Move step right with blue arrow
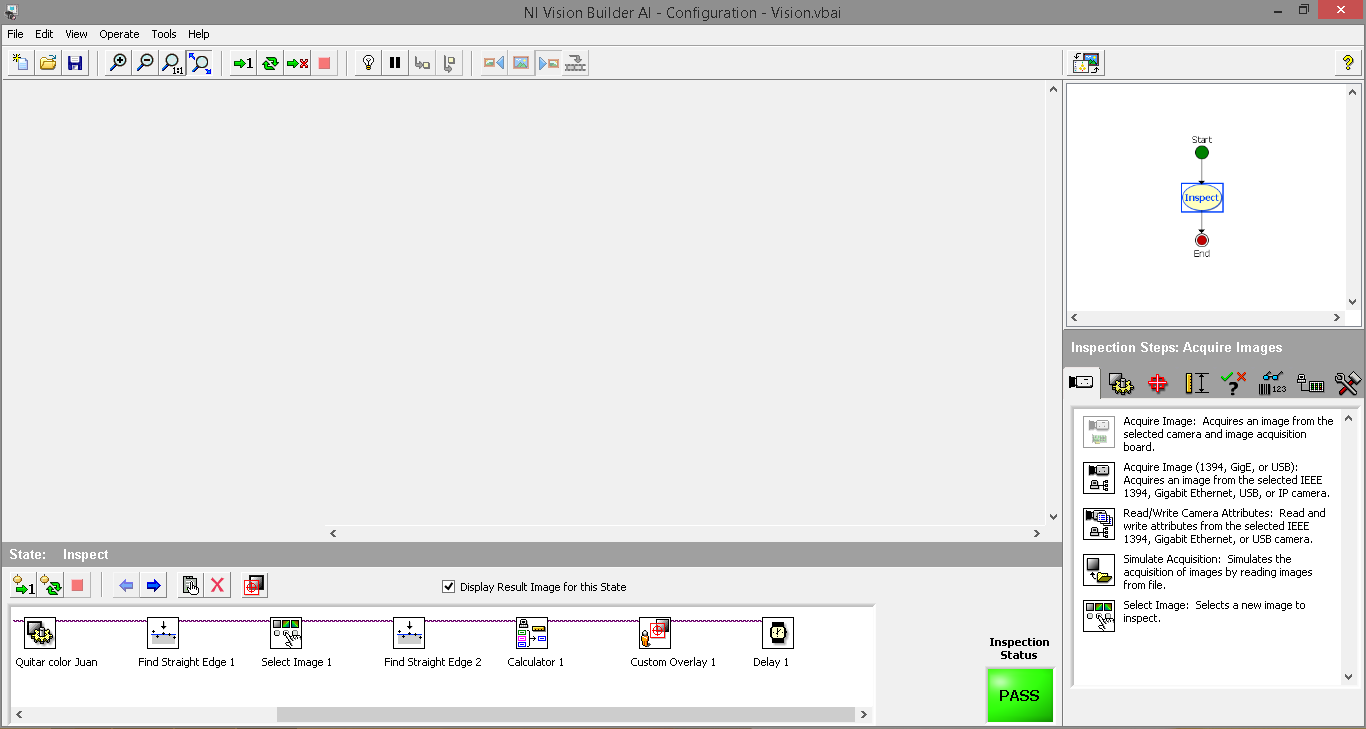Screen dimensions: 1366x729 153,585
